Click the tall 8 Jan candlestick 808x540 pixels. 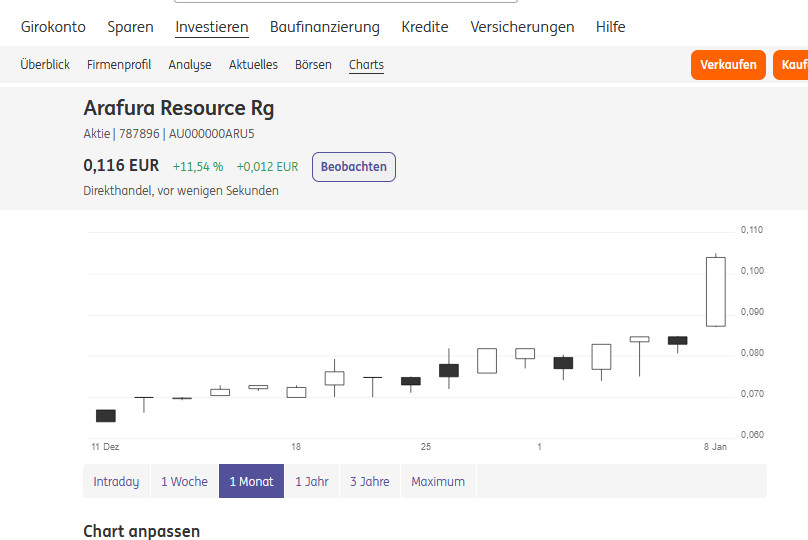pos(716,291)
